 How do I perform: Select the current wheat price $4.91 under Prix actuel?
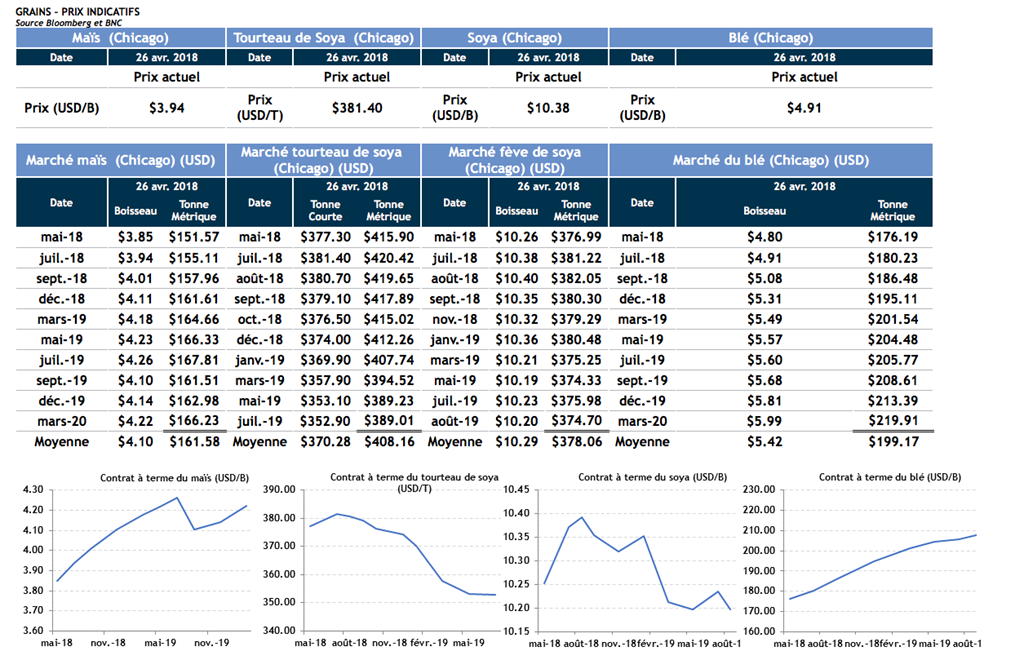pyautogui.click(x=805, y=107)
